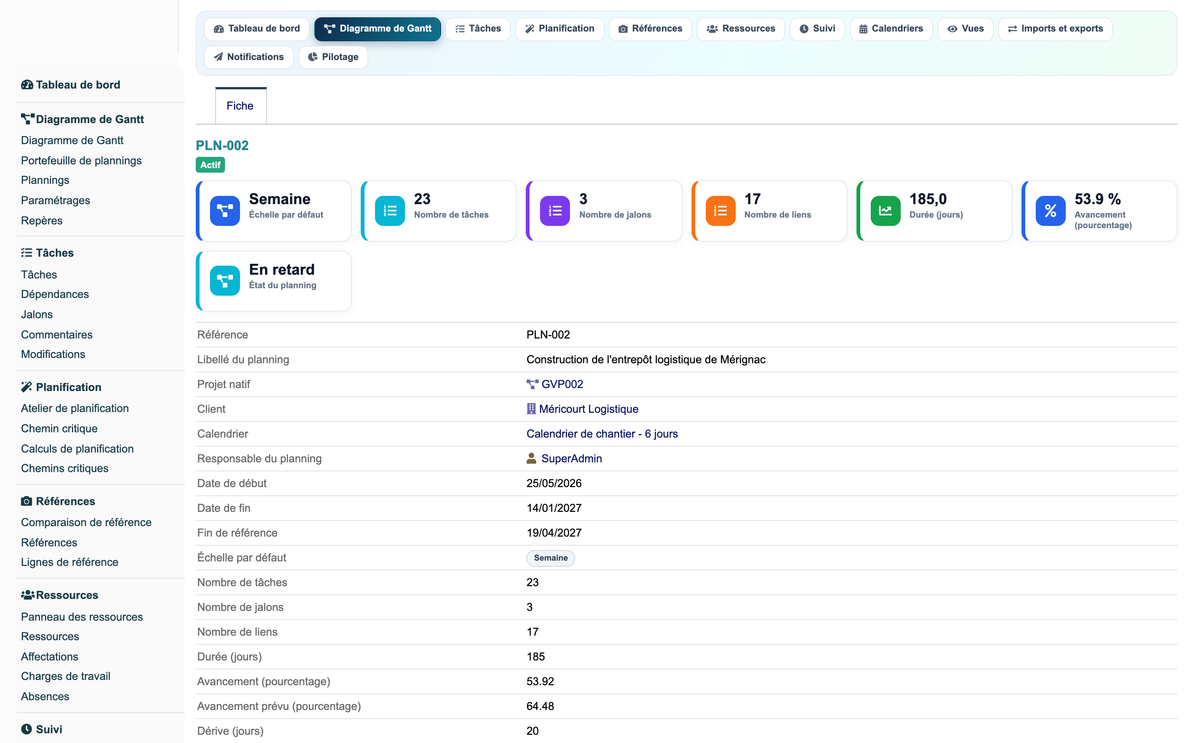
Task: Open Lignes de référence in sidebar
Action: point(70,563)
